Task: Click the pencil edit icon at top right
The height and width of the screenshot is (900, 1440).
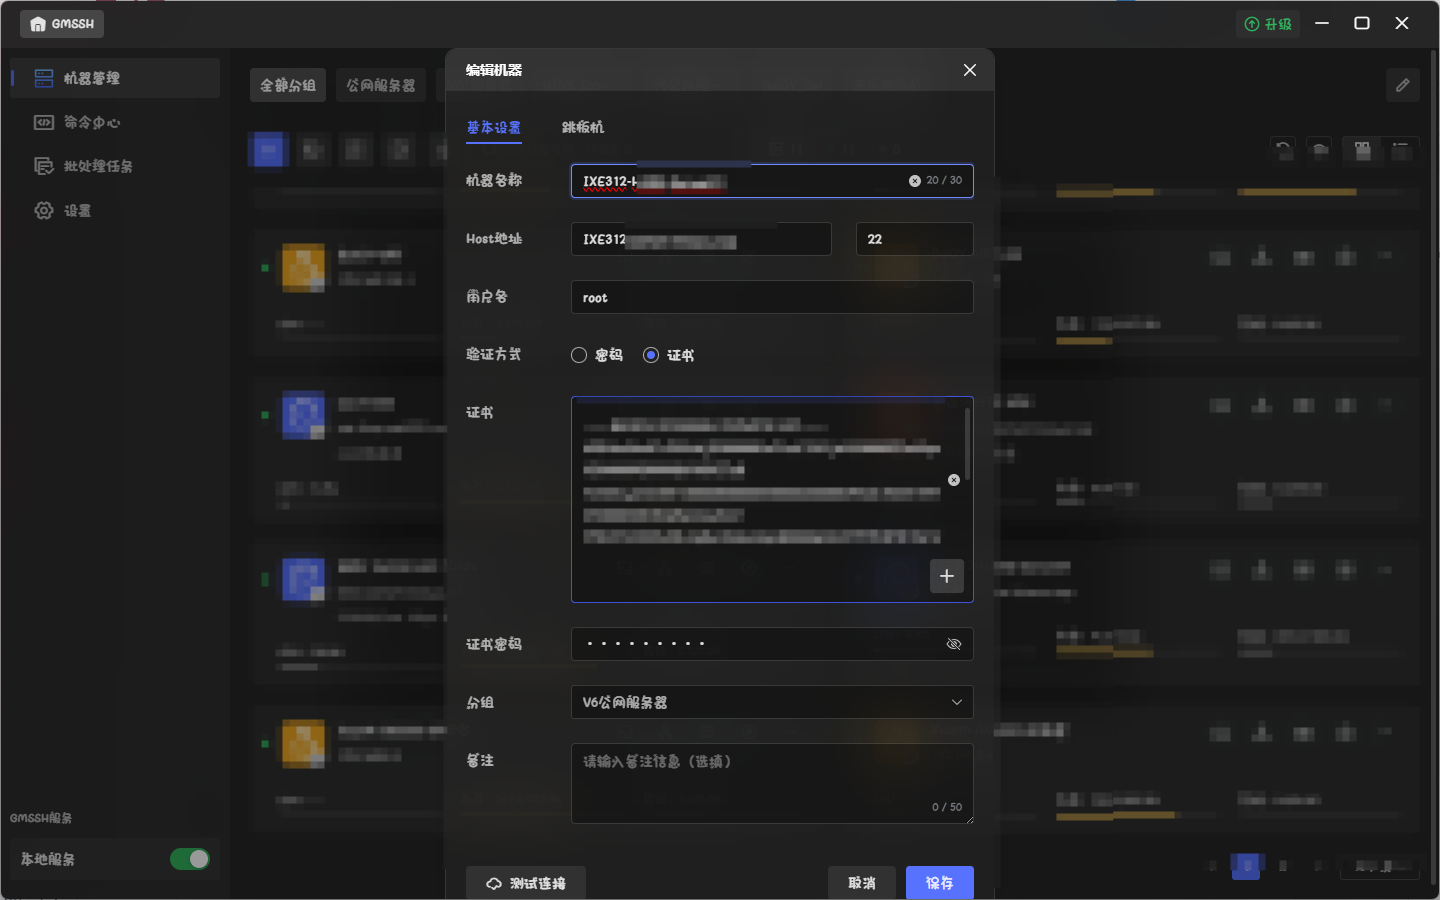Action: [x=1403, y=85]
